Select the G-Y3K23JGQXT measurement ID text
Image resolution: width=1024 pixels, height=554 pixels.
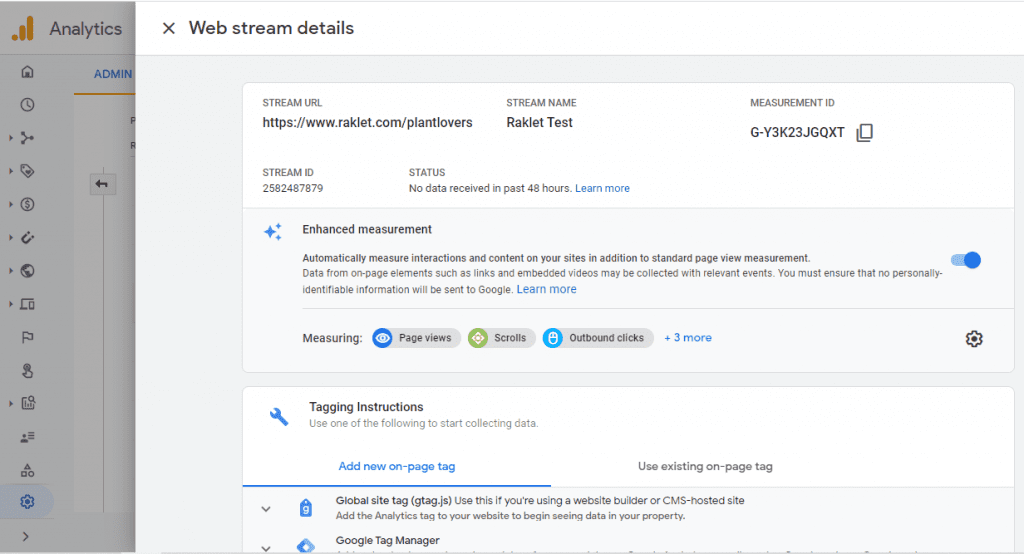[797, 133]
